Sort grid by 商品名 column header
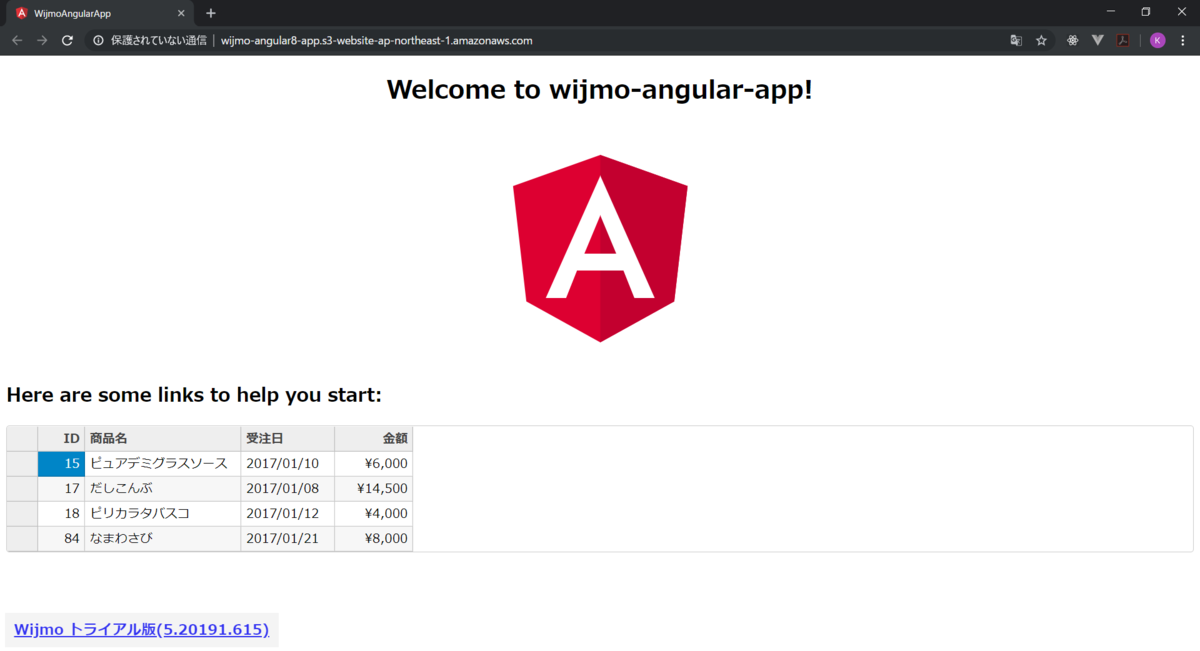The image size is (1200, 651). 163,438
